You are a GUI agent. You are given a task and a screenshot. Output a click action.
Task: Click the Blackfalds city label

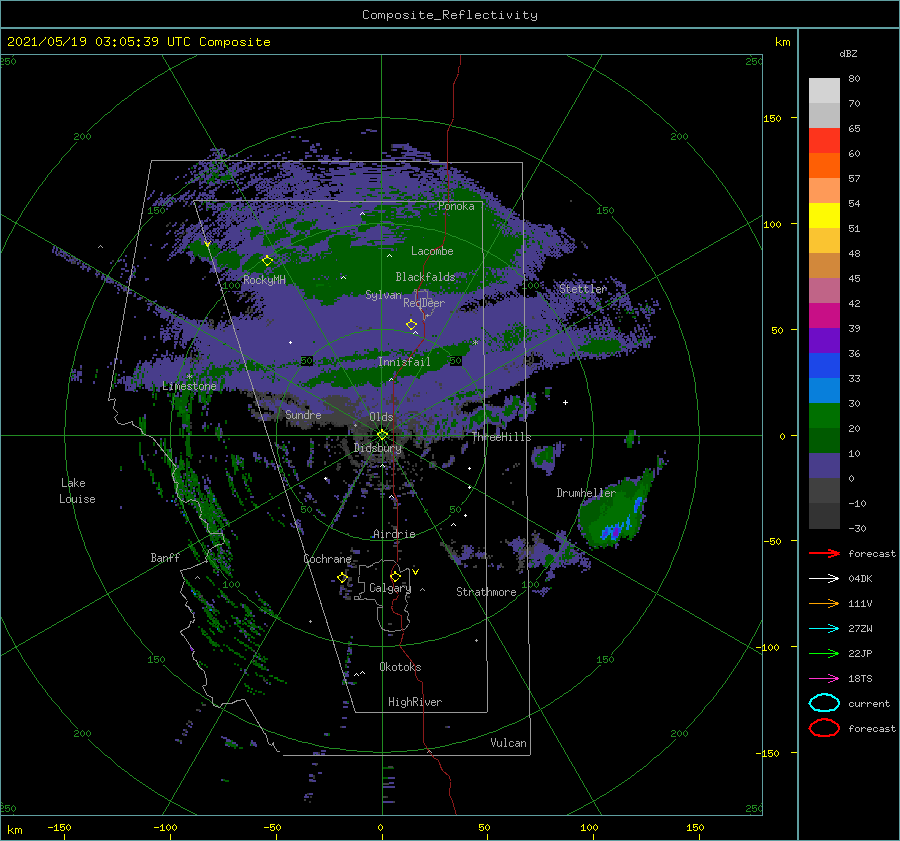pyautogui.click(x=425, y=277)
